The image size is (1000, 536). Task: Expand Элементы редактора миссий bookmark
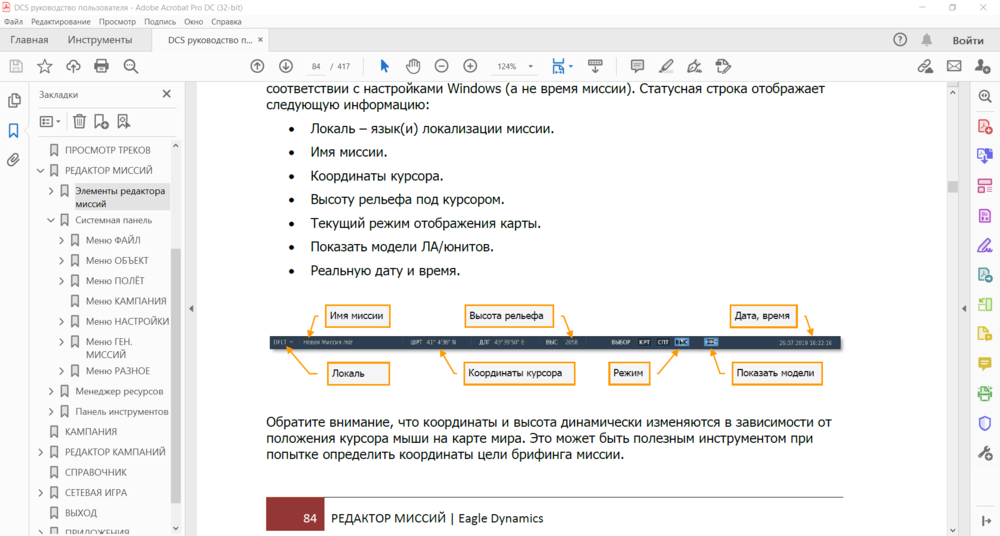[x=51, y=191]
